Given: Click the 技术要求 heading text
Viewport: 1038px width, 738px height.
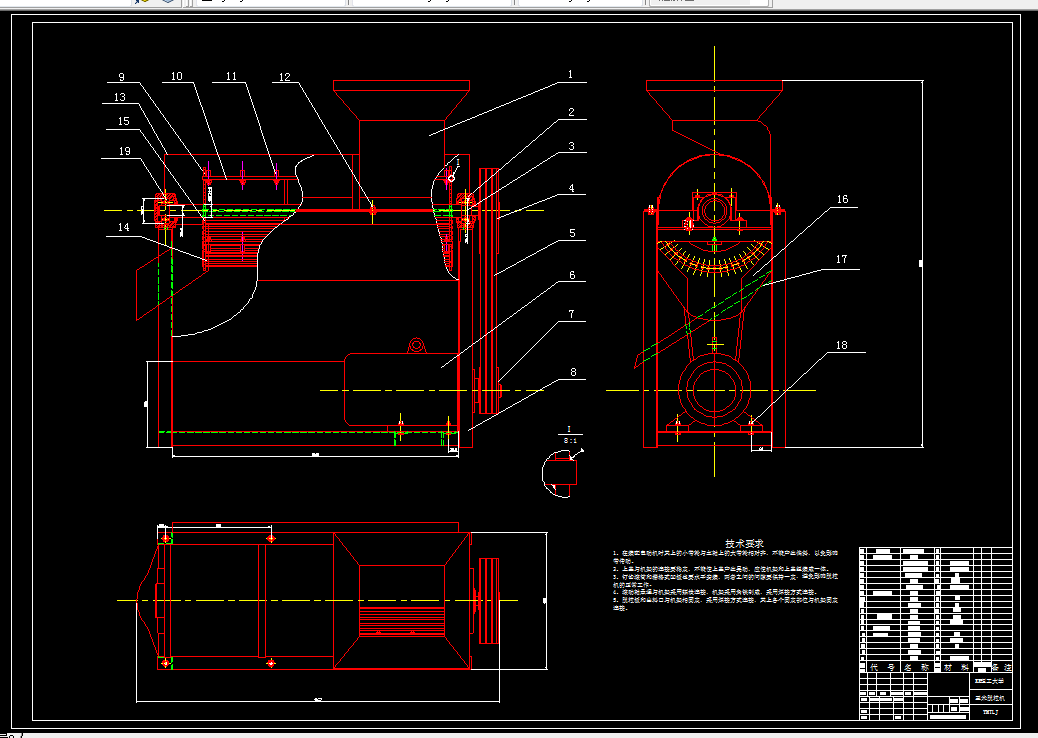Looking at the screenshot, I should pos(744,543).
